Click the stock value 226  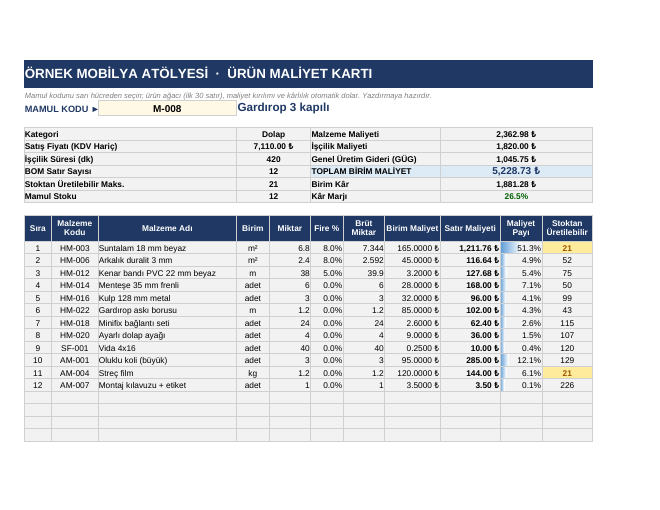tap(567, 385)
